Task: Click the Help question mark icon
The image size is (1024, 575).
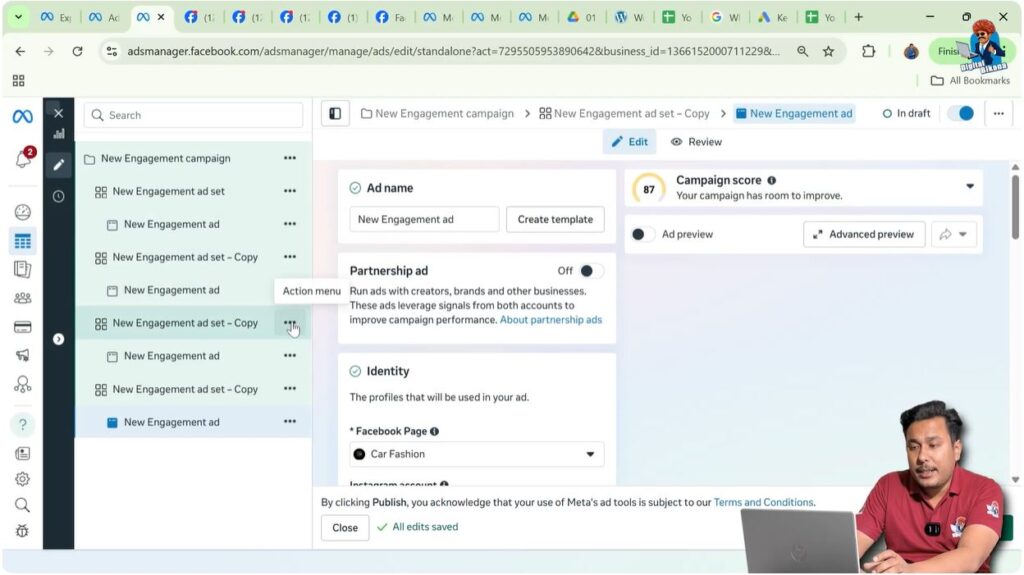Action: [22, 425]
